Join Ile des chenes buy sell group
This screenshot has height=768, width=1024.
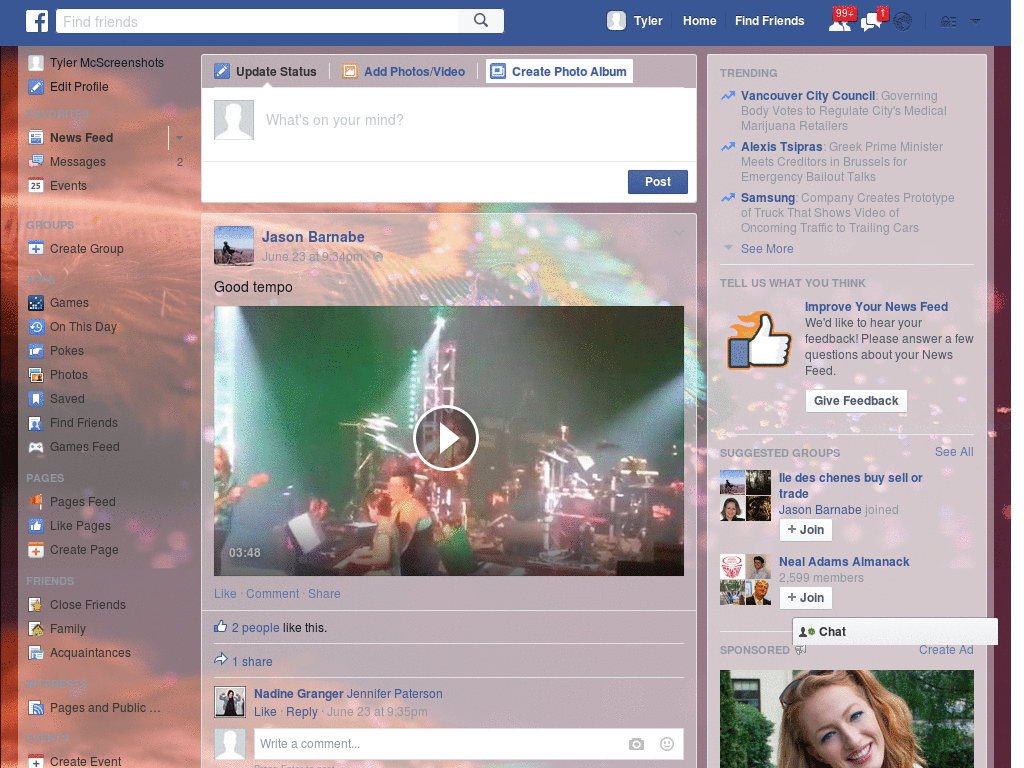click(x=805, y=530)
